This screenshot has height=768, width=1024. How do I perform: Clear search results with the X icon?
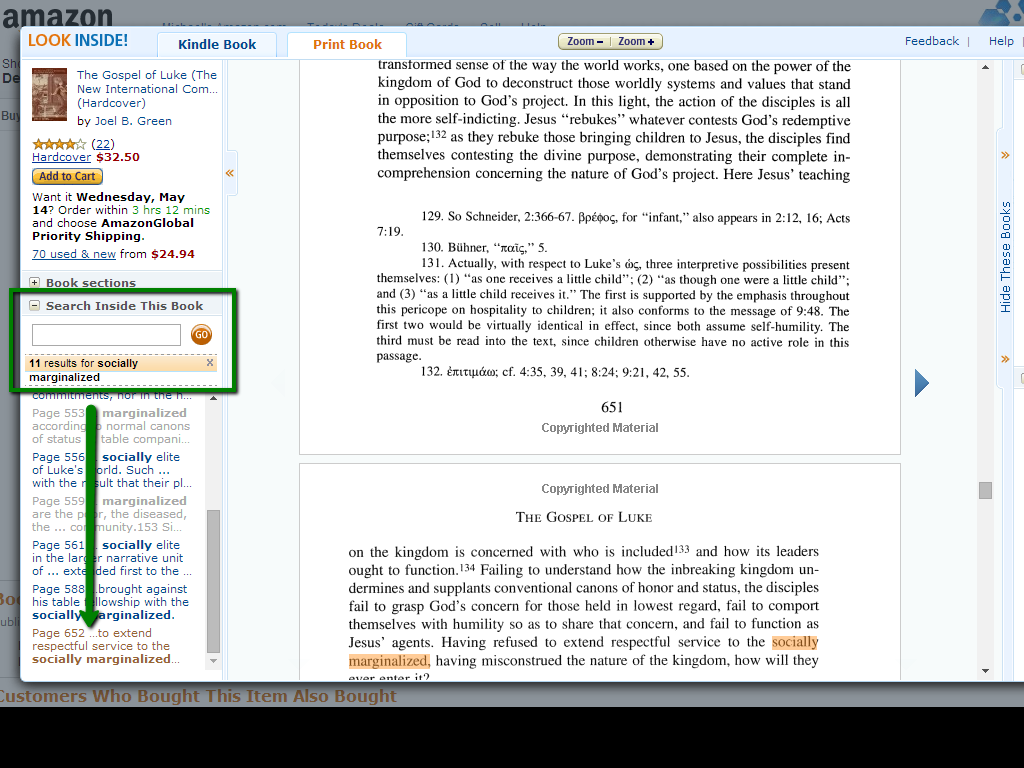tap(210, 362)
